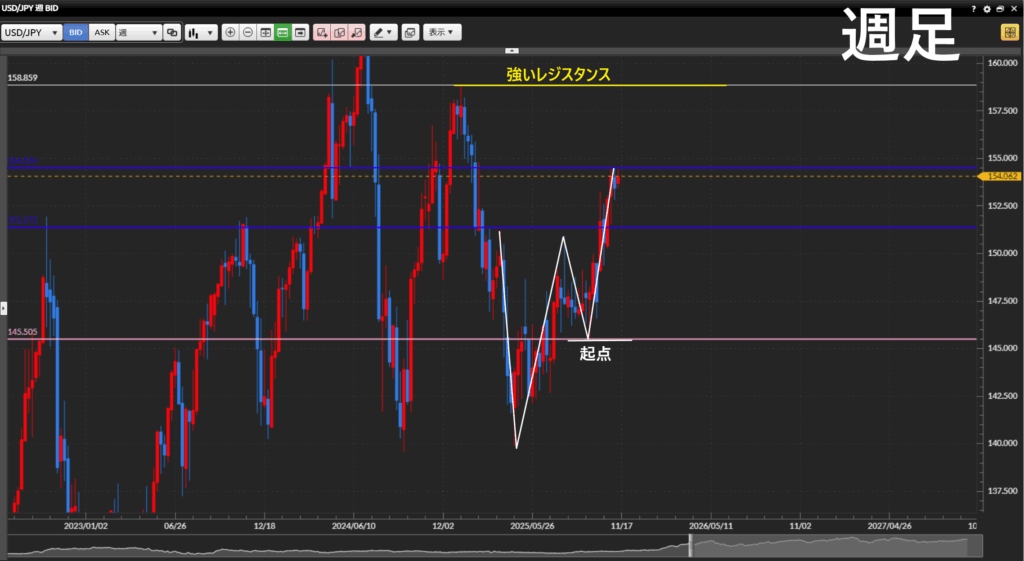Viewport: 1024px width, 561px height.
Task: Switch price display to ASK
Action: (x=102, y=32)
